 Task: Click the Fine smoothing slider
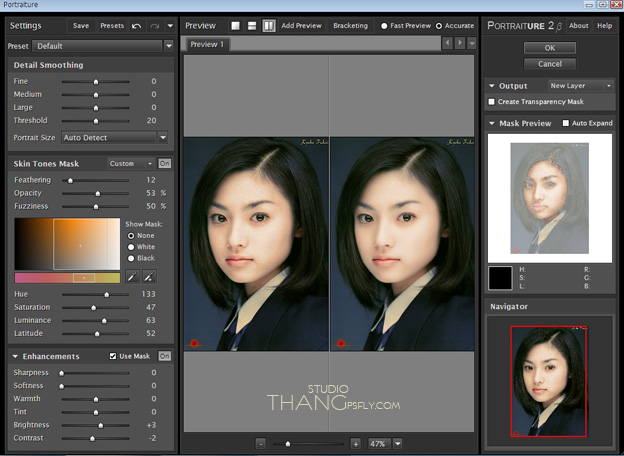[96, 82]
